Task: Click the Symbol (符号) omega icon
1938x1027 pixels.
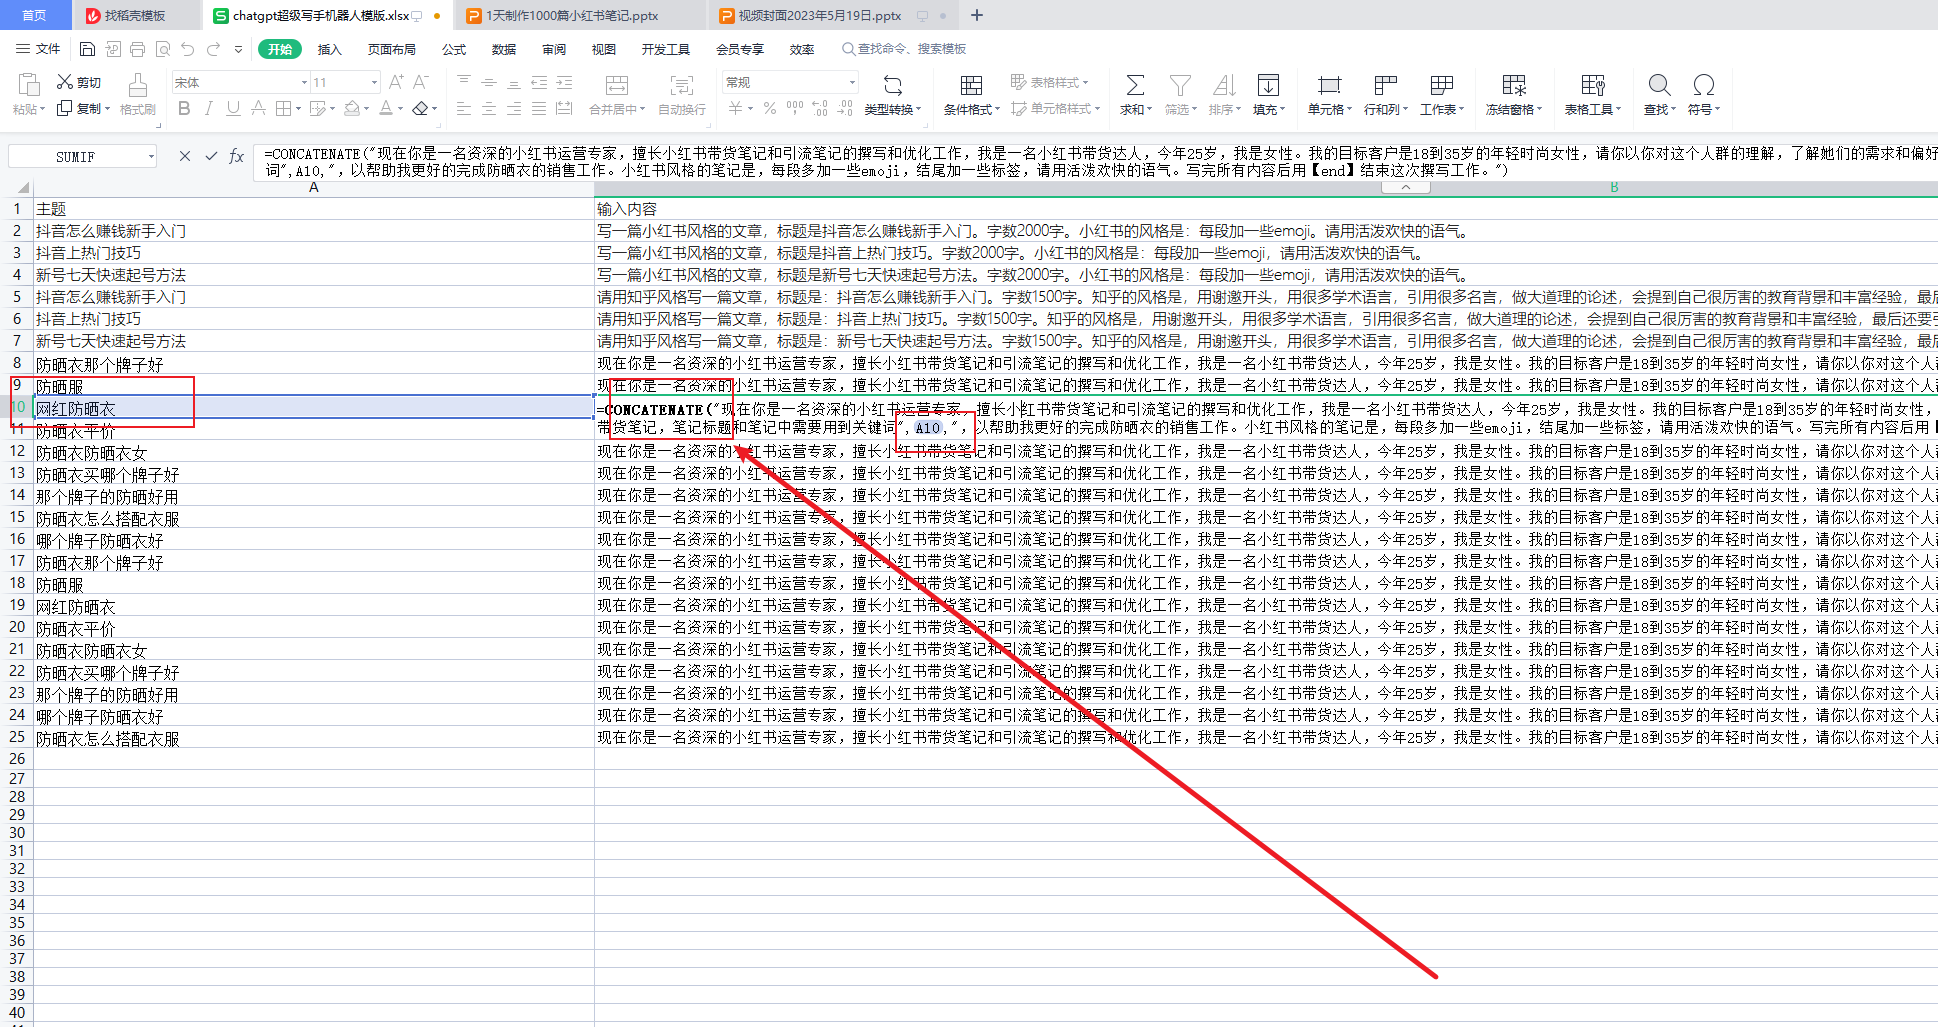Action: [x=1703, y=86]
